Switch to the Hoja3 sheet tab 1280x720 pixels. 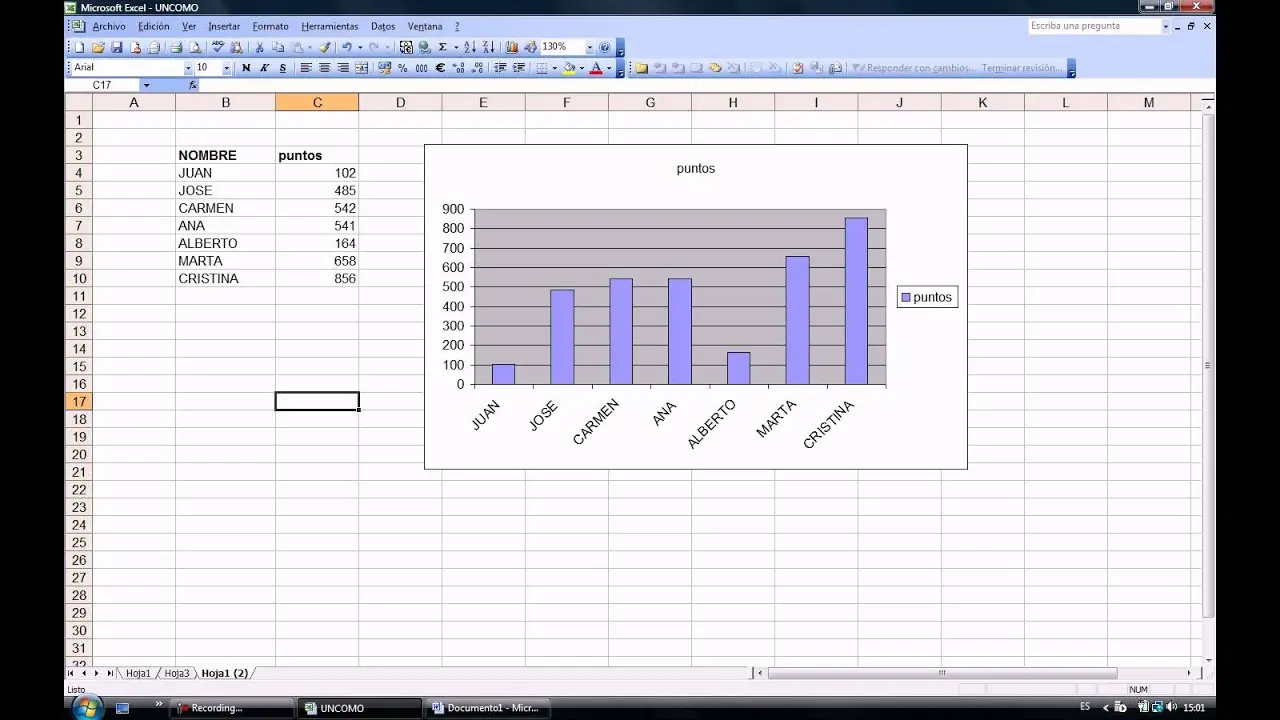coord(176,673)
